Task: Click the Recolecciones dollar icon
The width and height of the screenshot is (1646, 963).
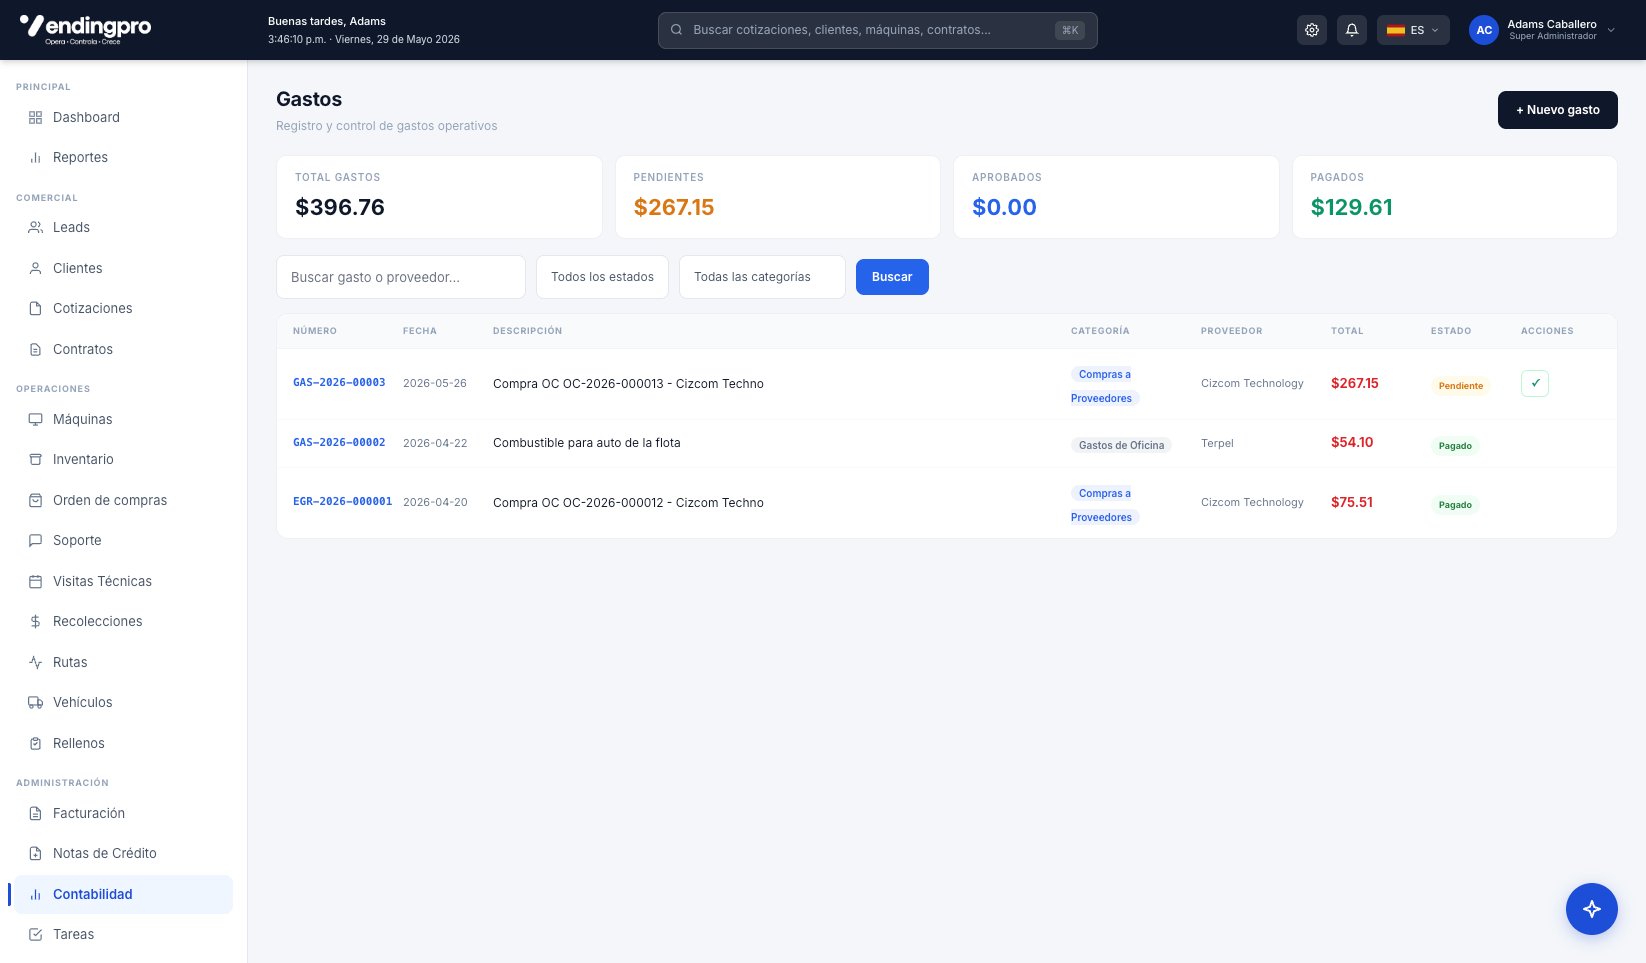Action: pyautogui.click(x=36, y=621)
